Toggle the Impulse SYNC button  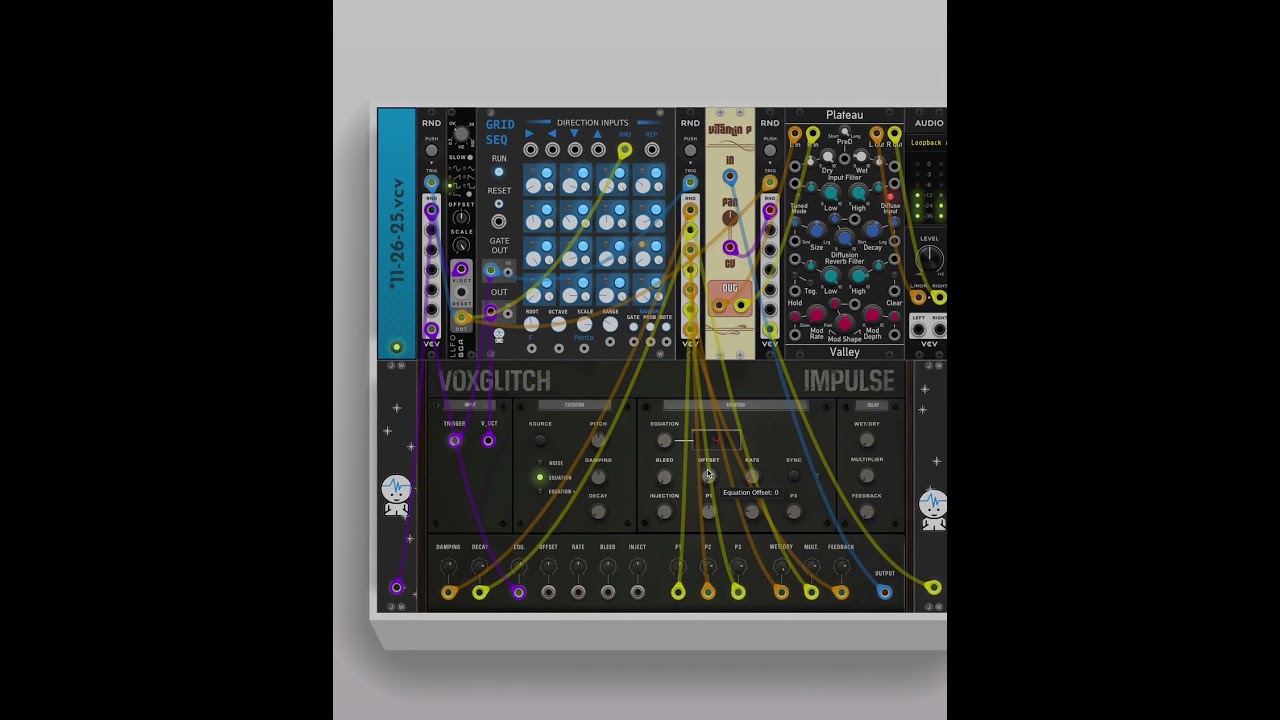[794, 476]
